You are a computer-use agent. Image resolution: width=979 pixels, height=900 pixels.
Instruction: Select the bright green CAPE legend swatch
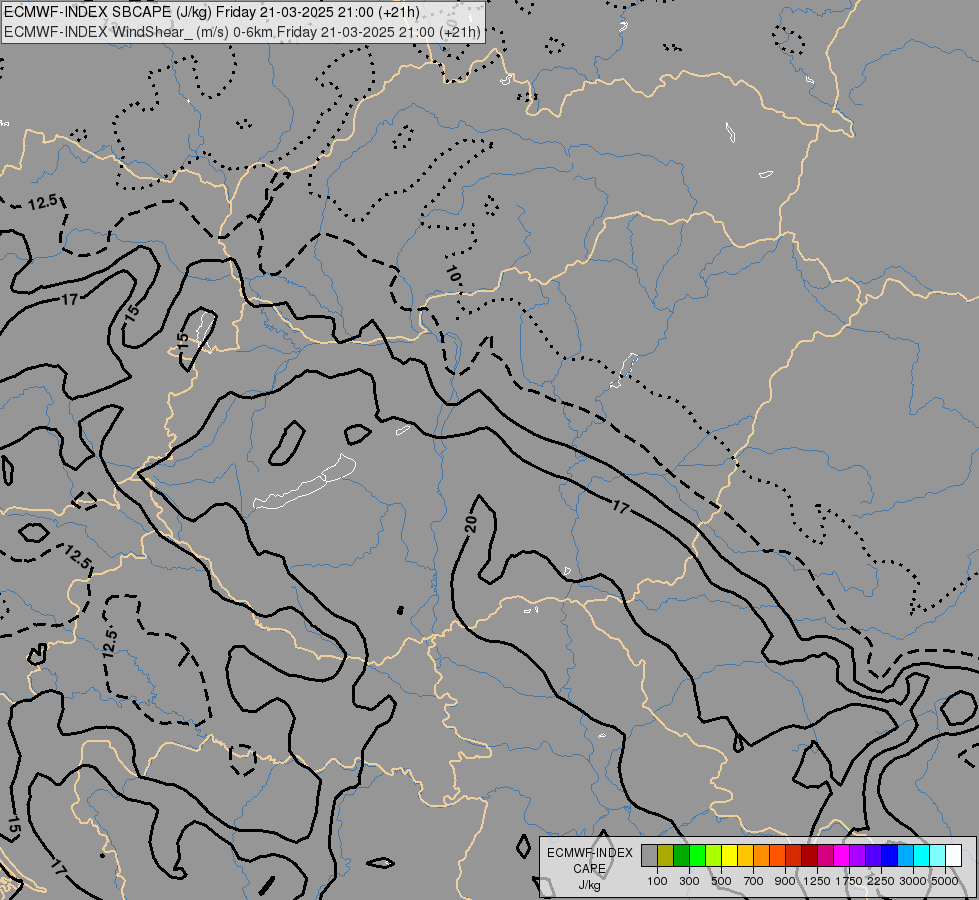click(x=697, y=855)
